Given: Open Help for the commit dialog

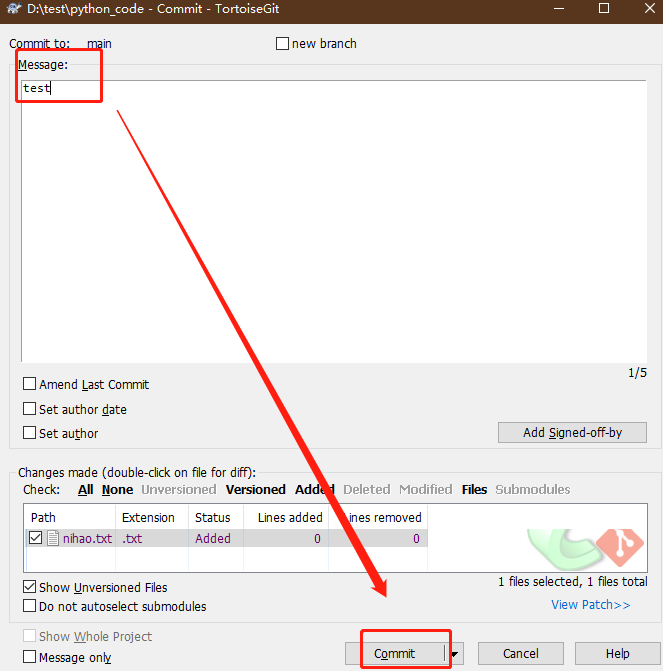Looking at the screenshot, I should [617, 654].
